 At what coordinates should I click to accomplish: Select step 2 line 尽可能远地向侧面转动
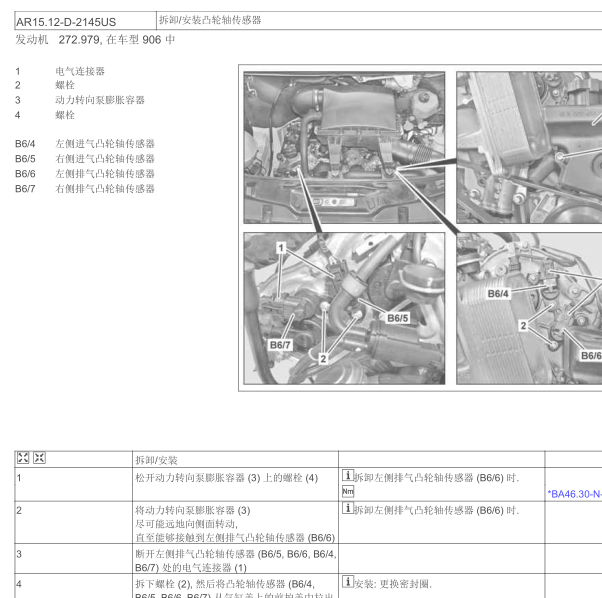click(x=186, y=524)
